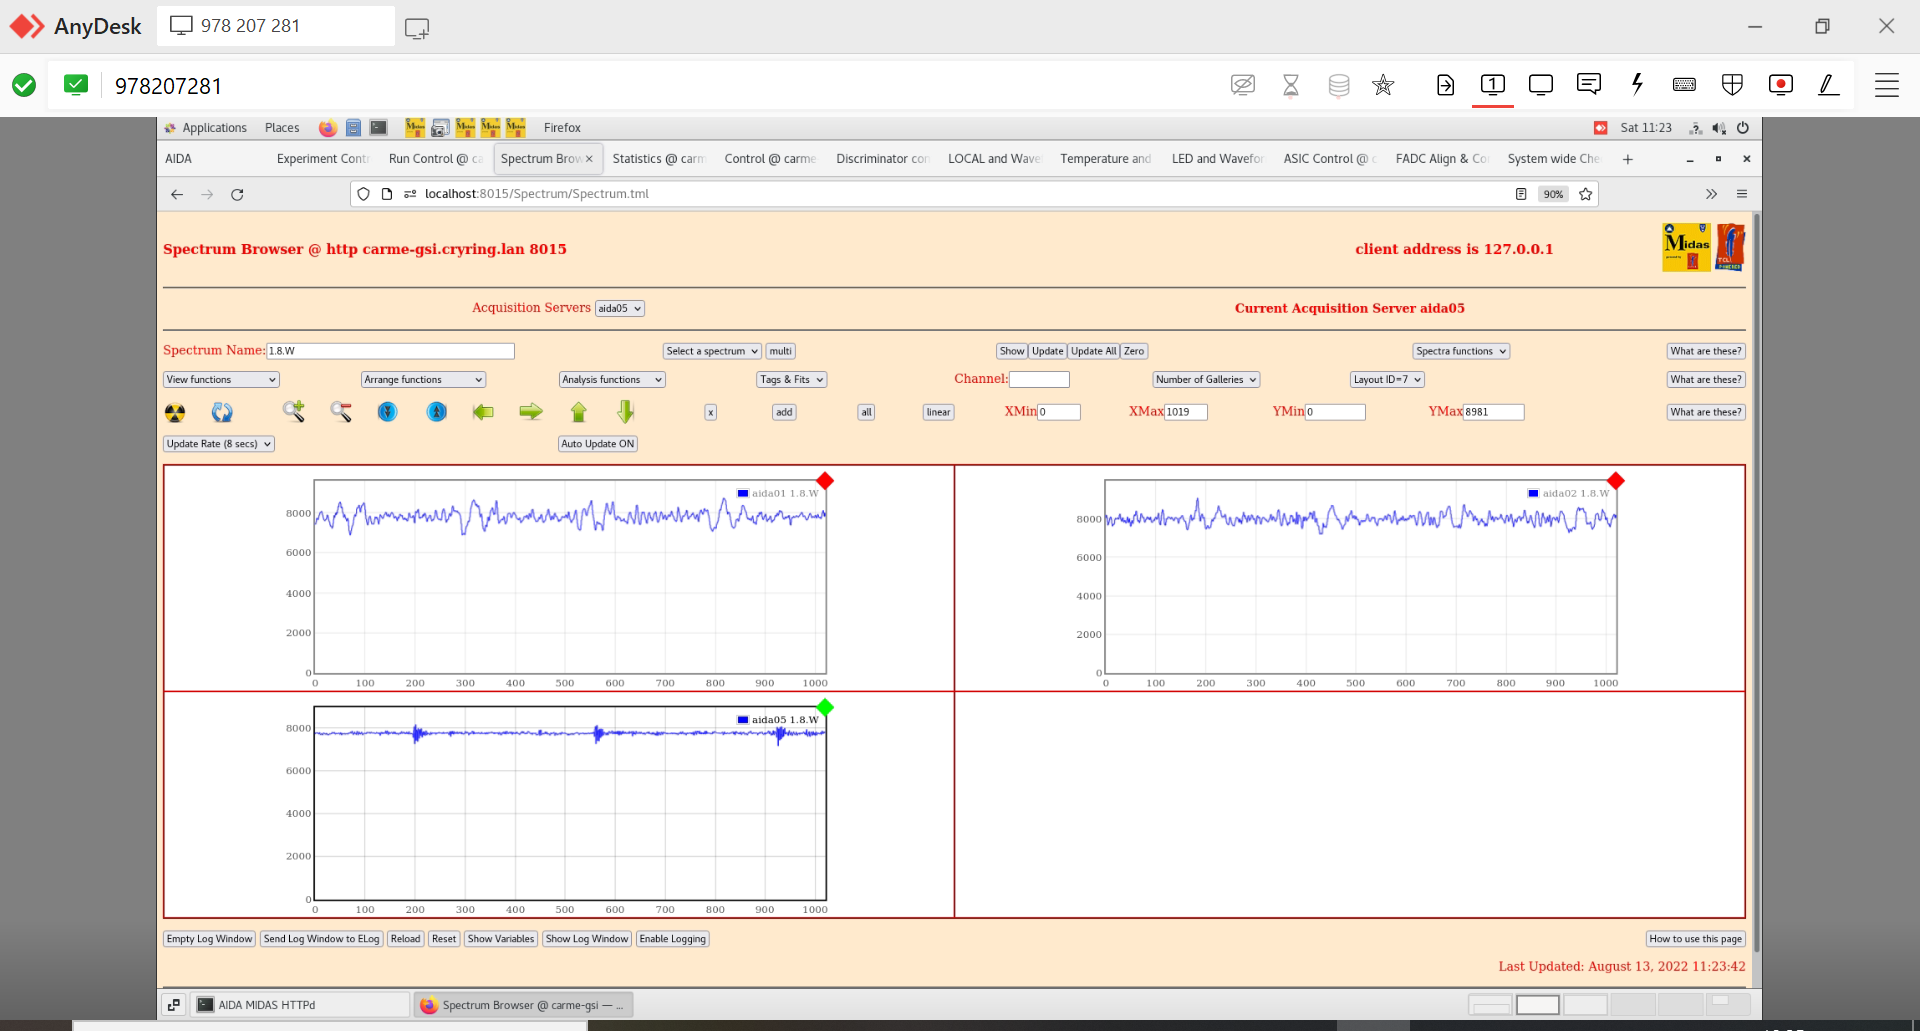Expand the View functions dropdown
Screen dimensions: 1920x1031
(x=221, y=380)
